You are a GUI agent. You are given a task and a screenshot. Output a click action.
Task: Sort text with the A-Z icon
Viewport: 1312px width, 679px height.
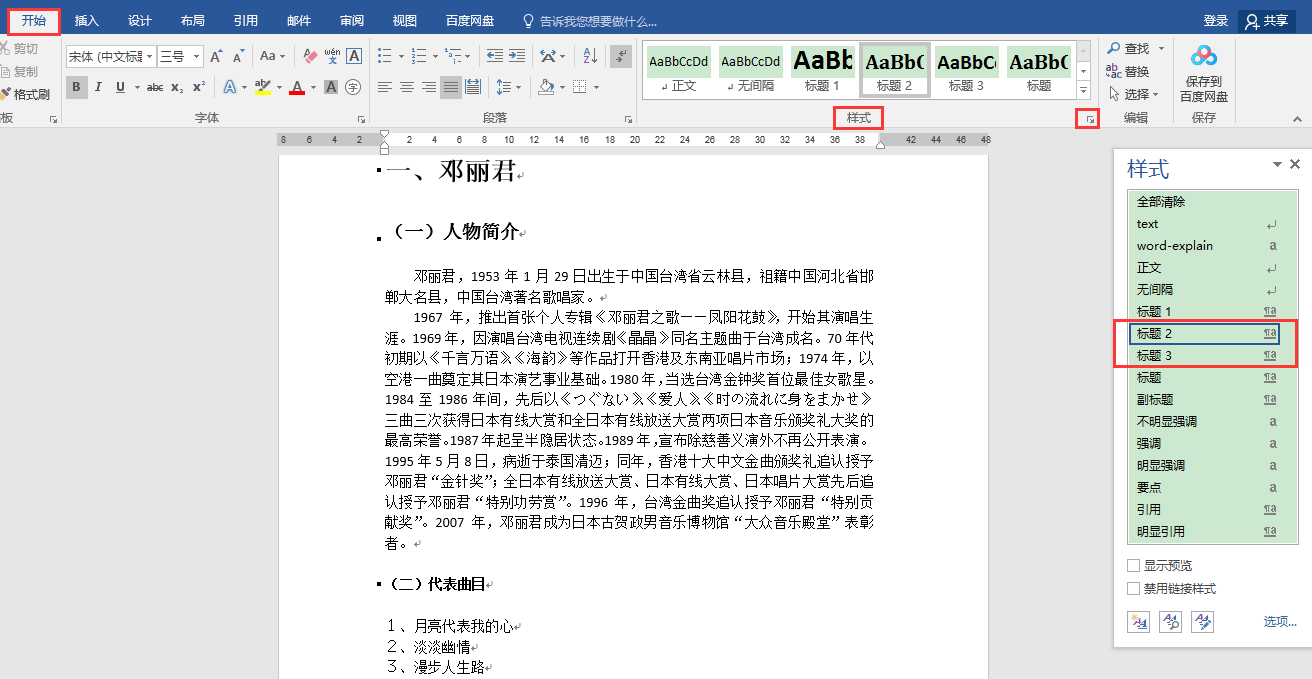pos(590,57)
